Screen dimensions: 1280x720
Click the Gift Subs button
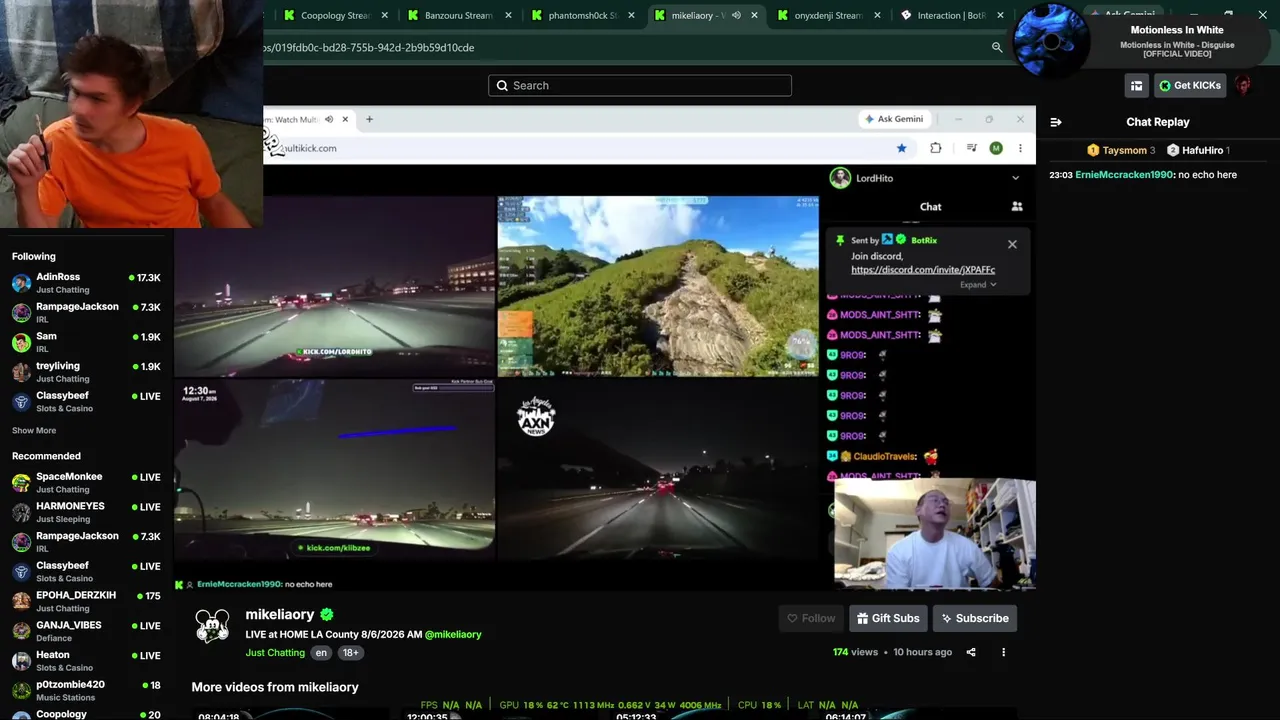coord(888,618)
